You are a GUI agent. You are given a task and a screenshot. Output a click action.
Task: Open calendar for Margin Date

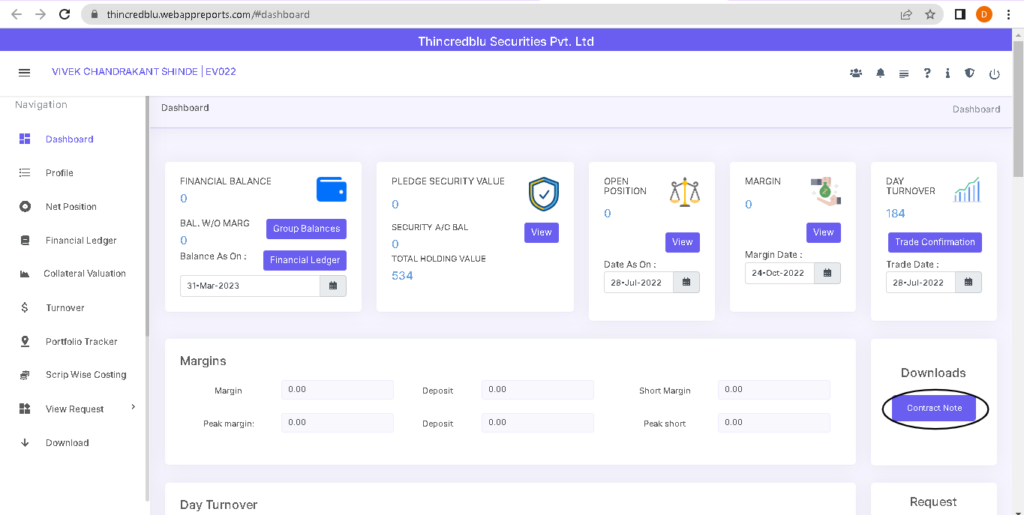(827, 273)
